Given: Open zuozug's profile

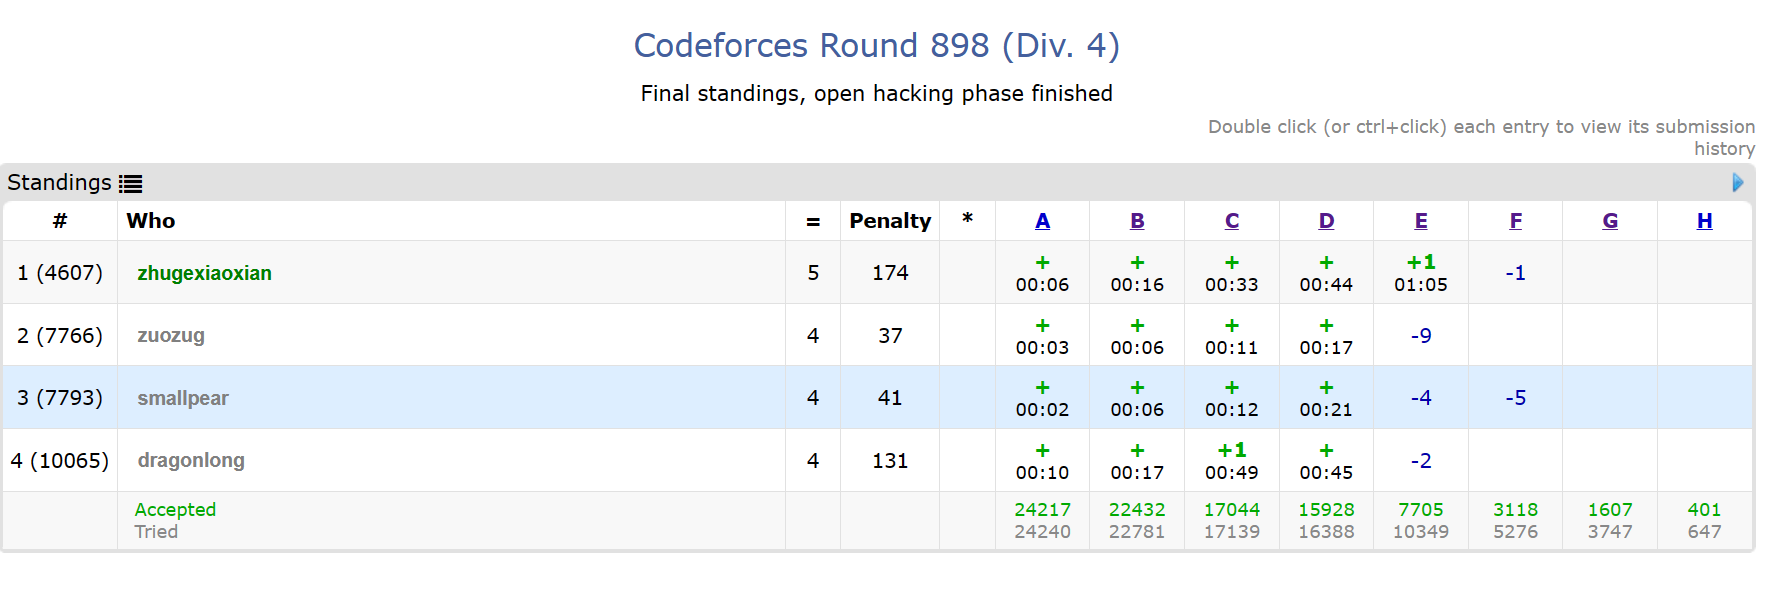Looking at the screenshot, I should point(171,335).
